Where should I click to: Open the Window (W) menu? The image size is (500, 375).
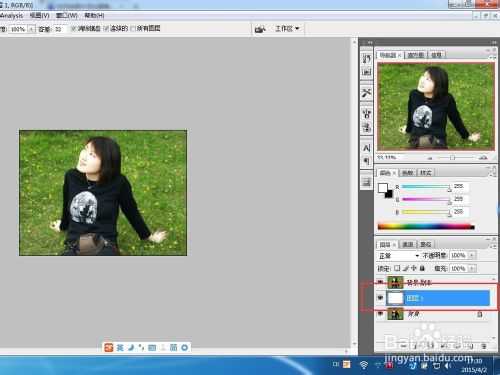pyautogui.click(x=67, y=15)
